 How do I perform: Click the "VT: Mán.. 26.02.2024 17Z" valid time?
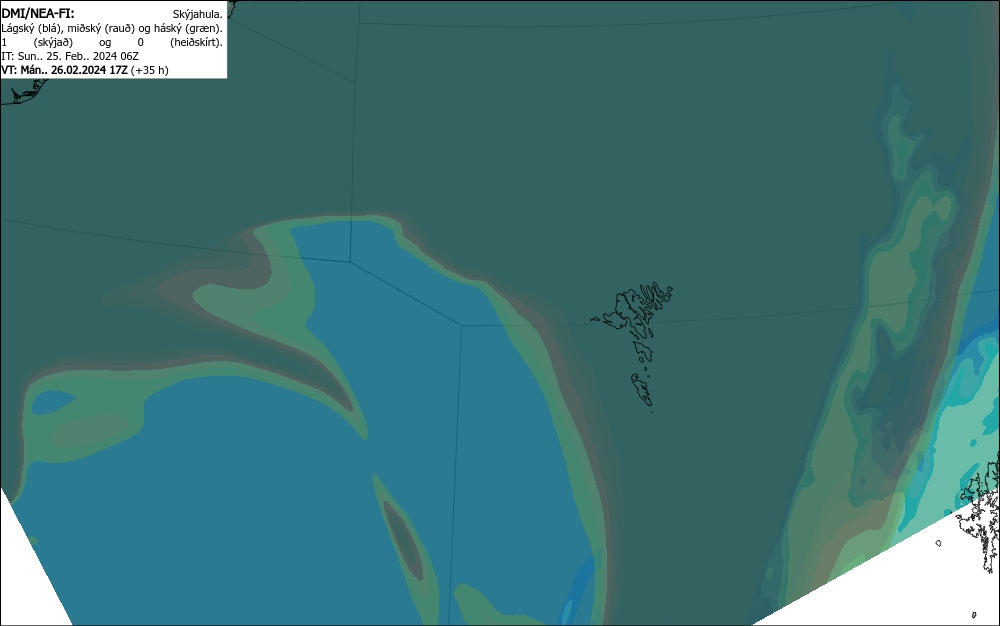point(64,70)
